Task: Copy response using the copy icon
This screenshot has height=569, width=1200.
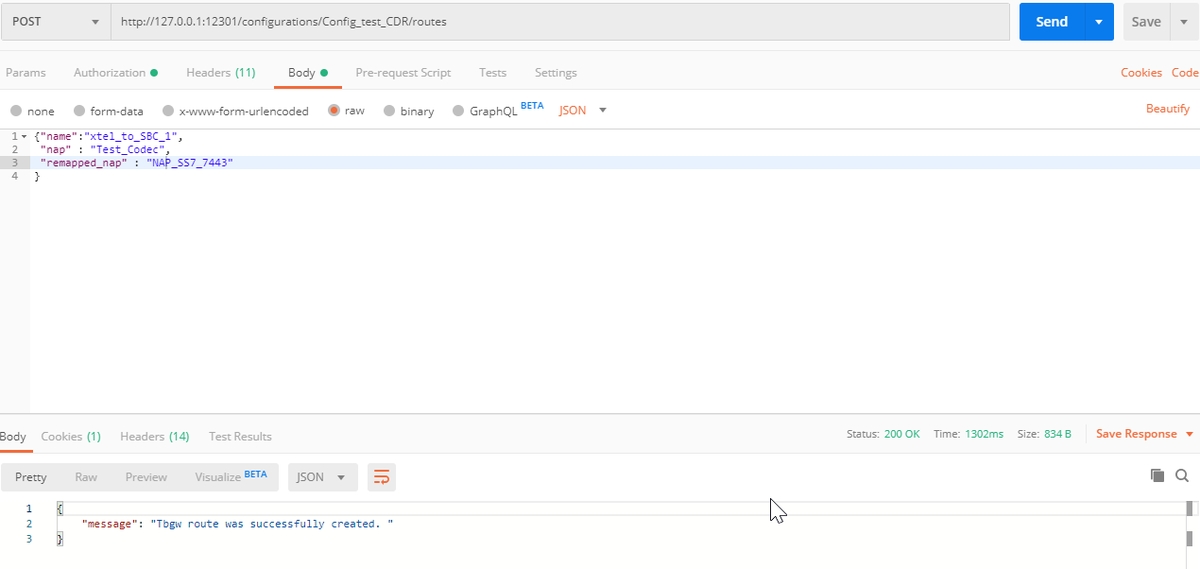Action: click(x=1157, y=476)
